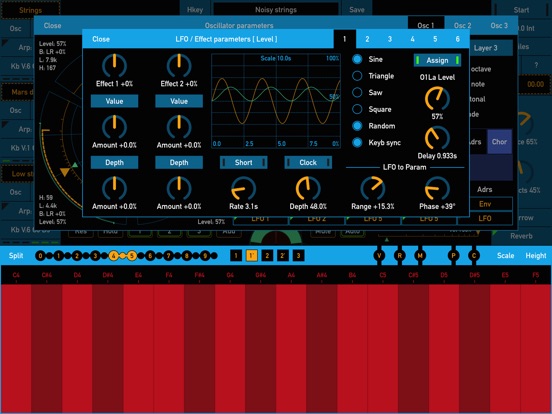Open the Osc 3 tab
The height and width of the screenshot is (414, 552).
coord(499,25)
